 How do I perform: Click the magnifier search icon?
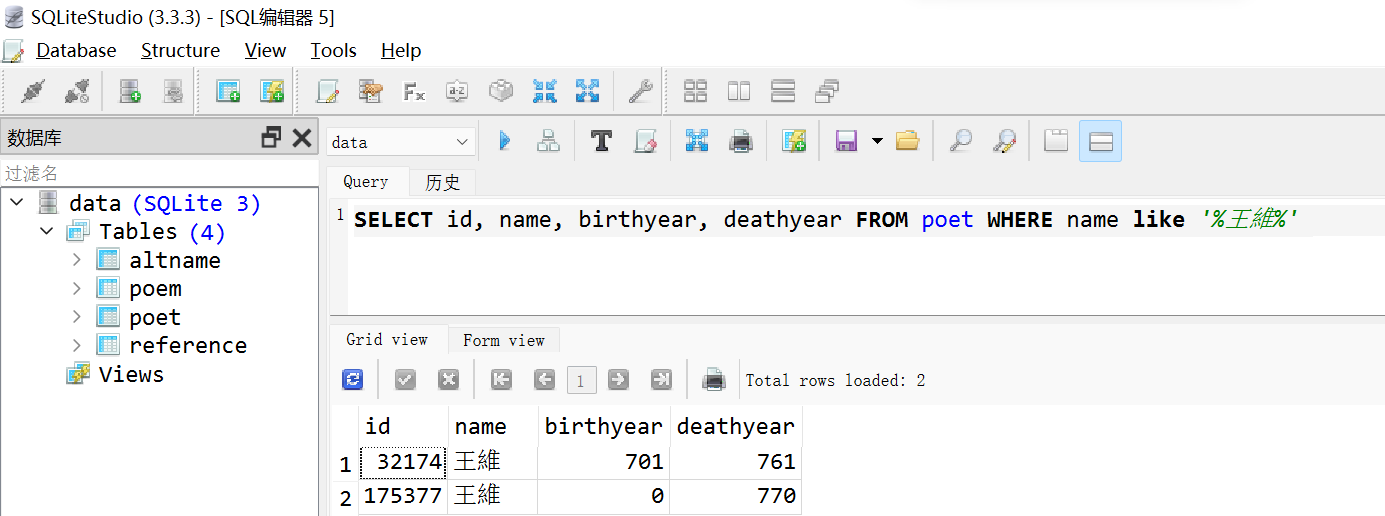coord(960,141)
